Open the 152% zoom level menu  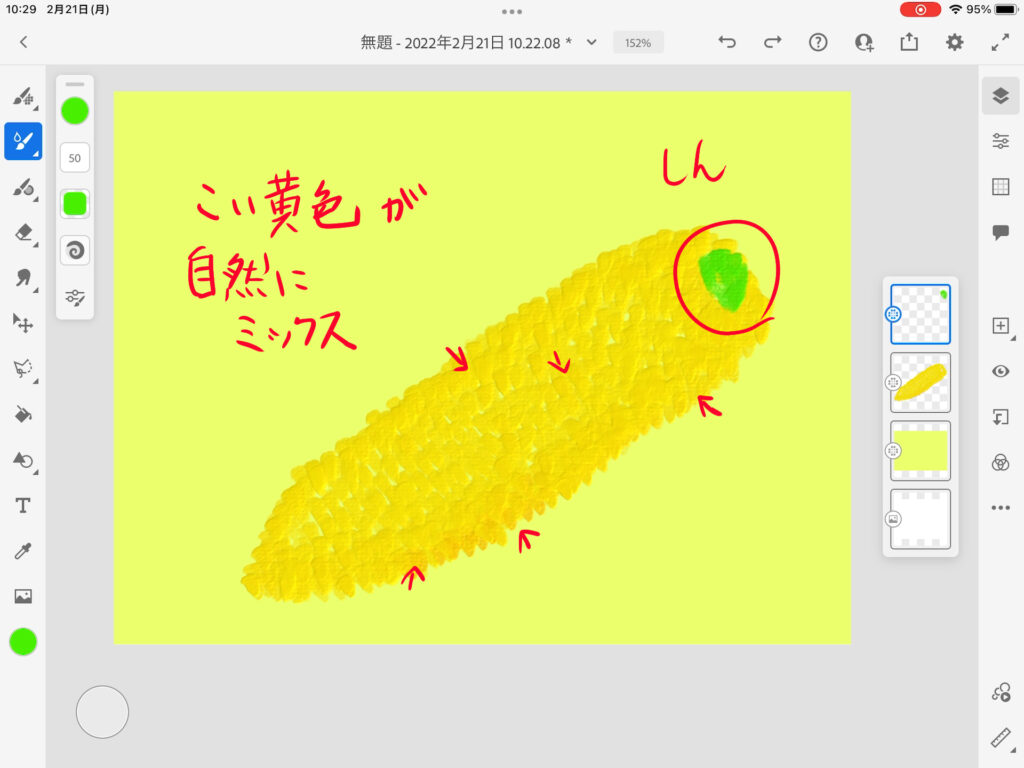638,43
